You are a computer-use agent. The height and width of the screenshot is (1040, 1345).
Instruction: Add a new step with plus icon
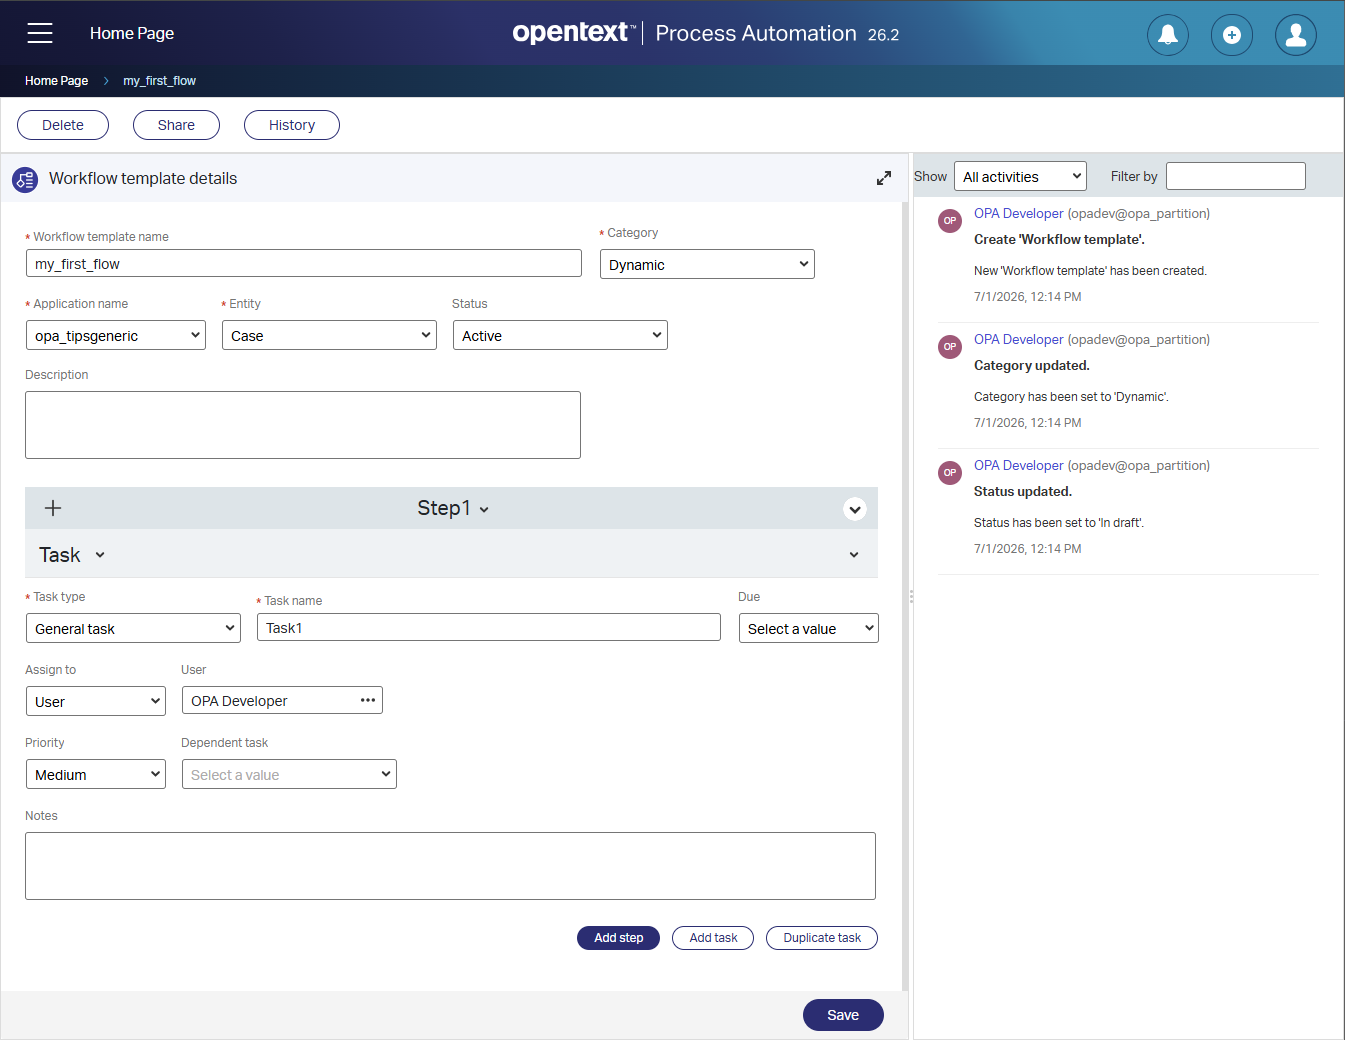[x=53, y=508]
